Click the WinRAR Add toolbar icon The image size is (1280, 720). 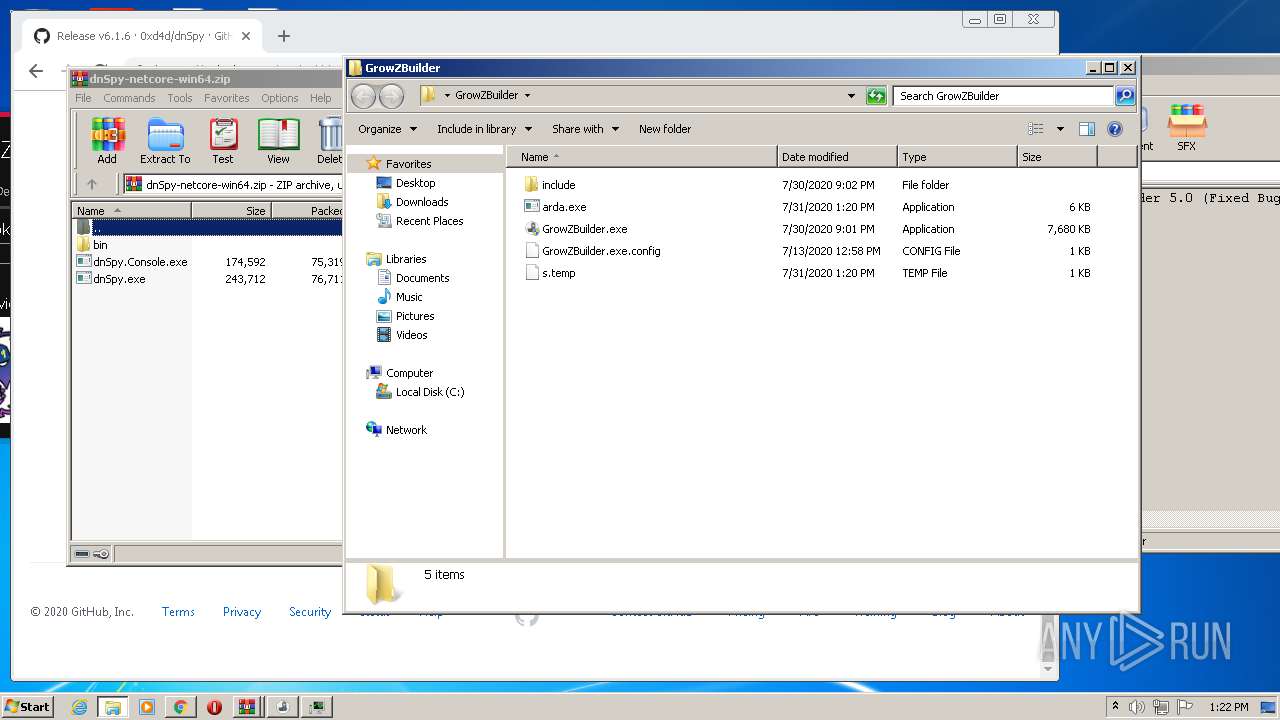pyautogui.click(x=107, y=135)
